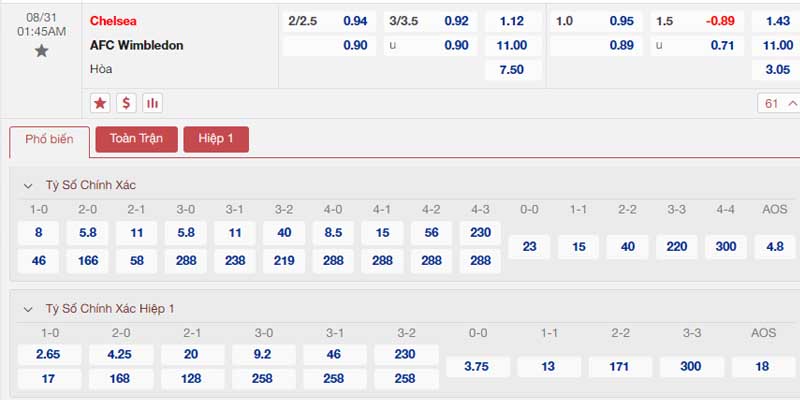
Task: Open the Chelsea team link
Action: (x=113, y=21)
